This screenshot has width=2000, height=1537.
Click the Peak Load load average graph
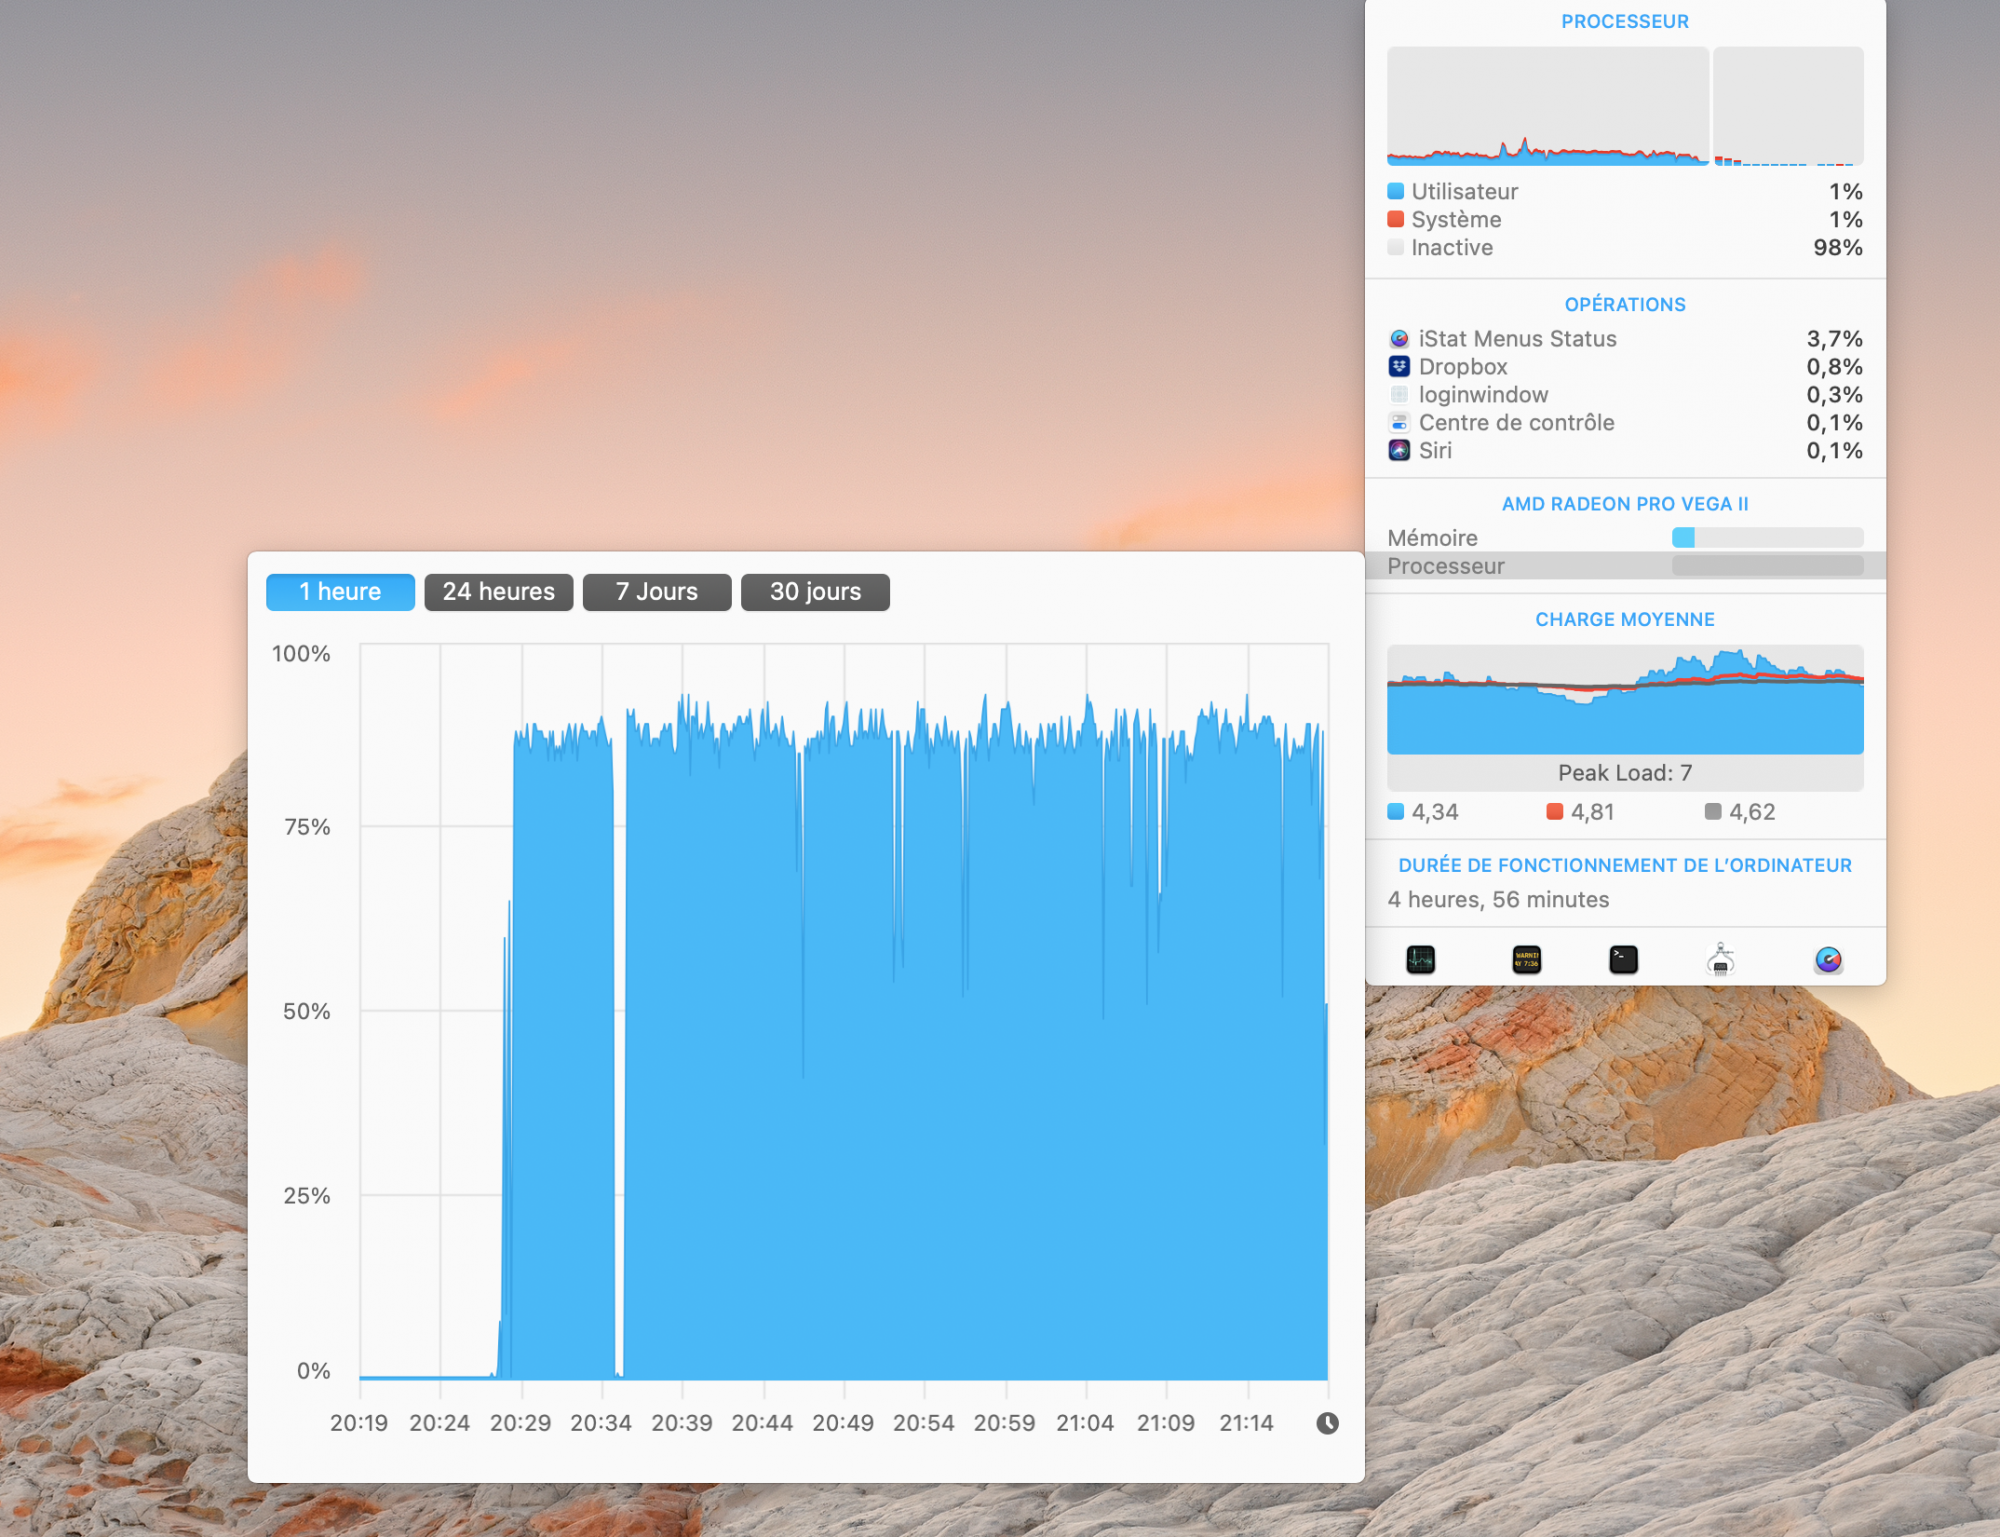1624,700
